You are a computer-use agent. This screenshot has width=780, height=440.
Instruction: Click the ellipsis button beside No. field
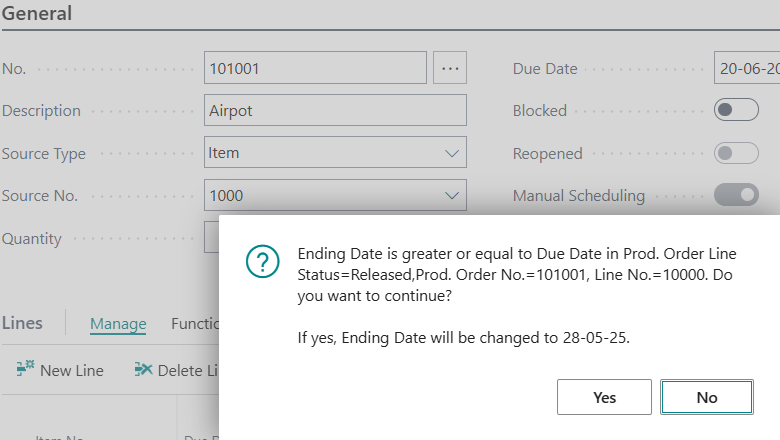[450, 68]
